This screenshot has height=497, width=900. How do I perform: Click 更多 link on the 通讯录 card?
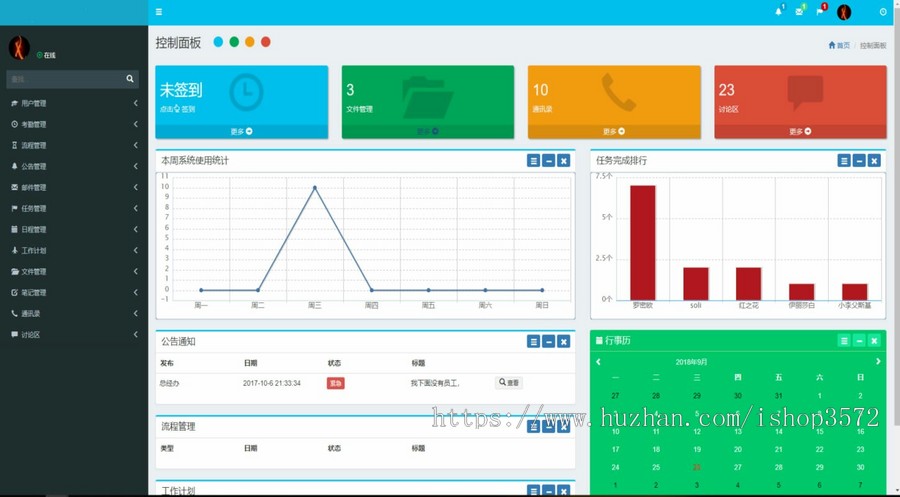pos(614,131)
